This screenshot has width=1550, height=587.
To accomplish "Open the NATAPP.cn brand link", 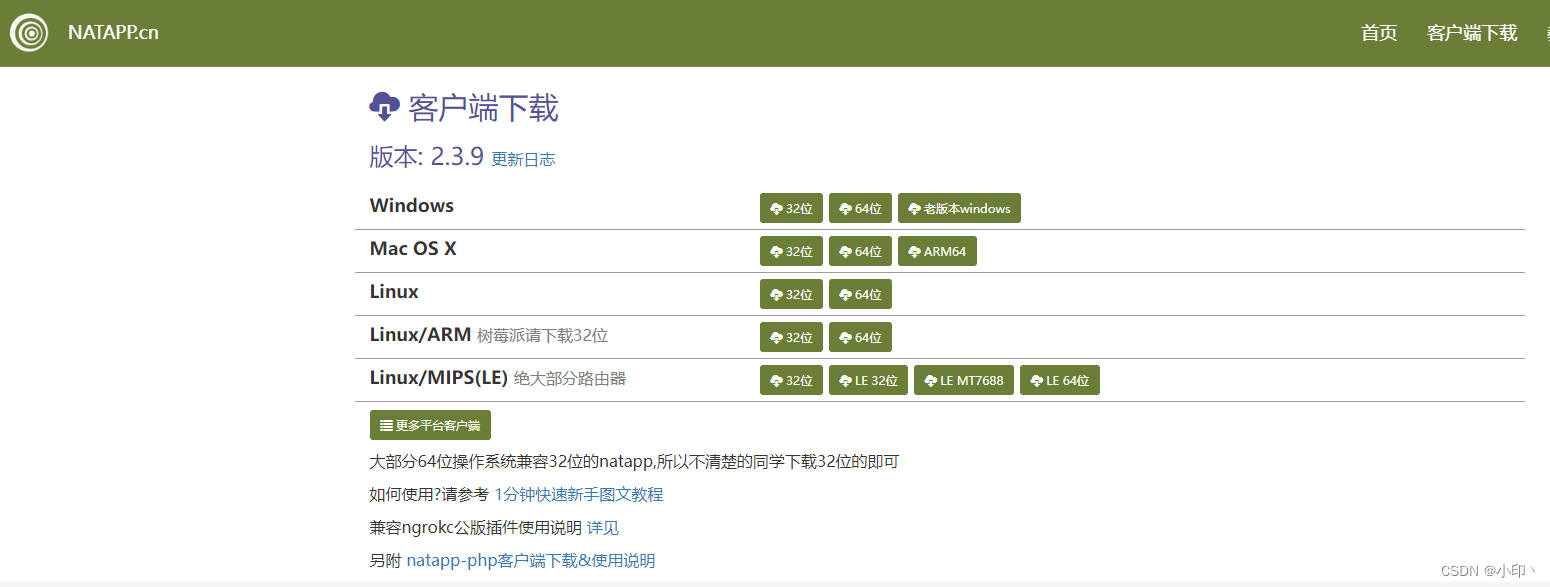I will (113, 32).
